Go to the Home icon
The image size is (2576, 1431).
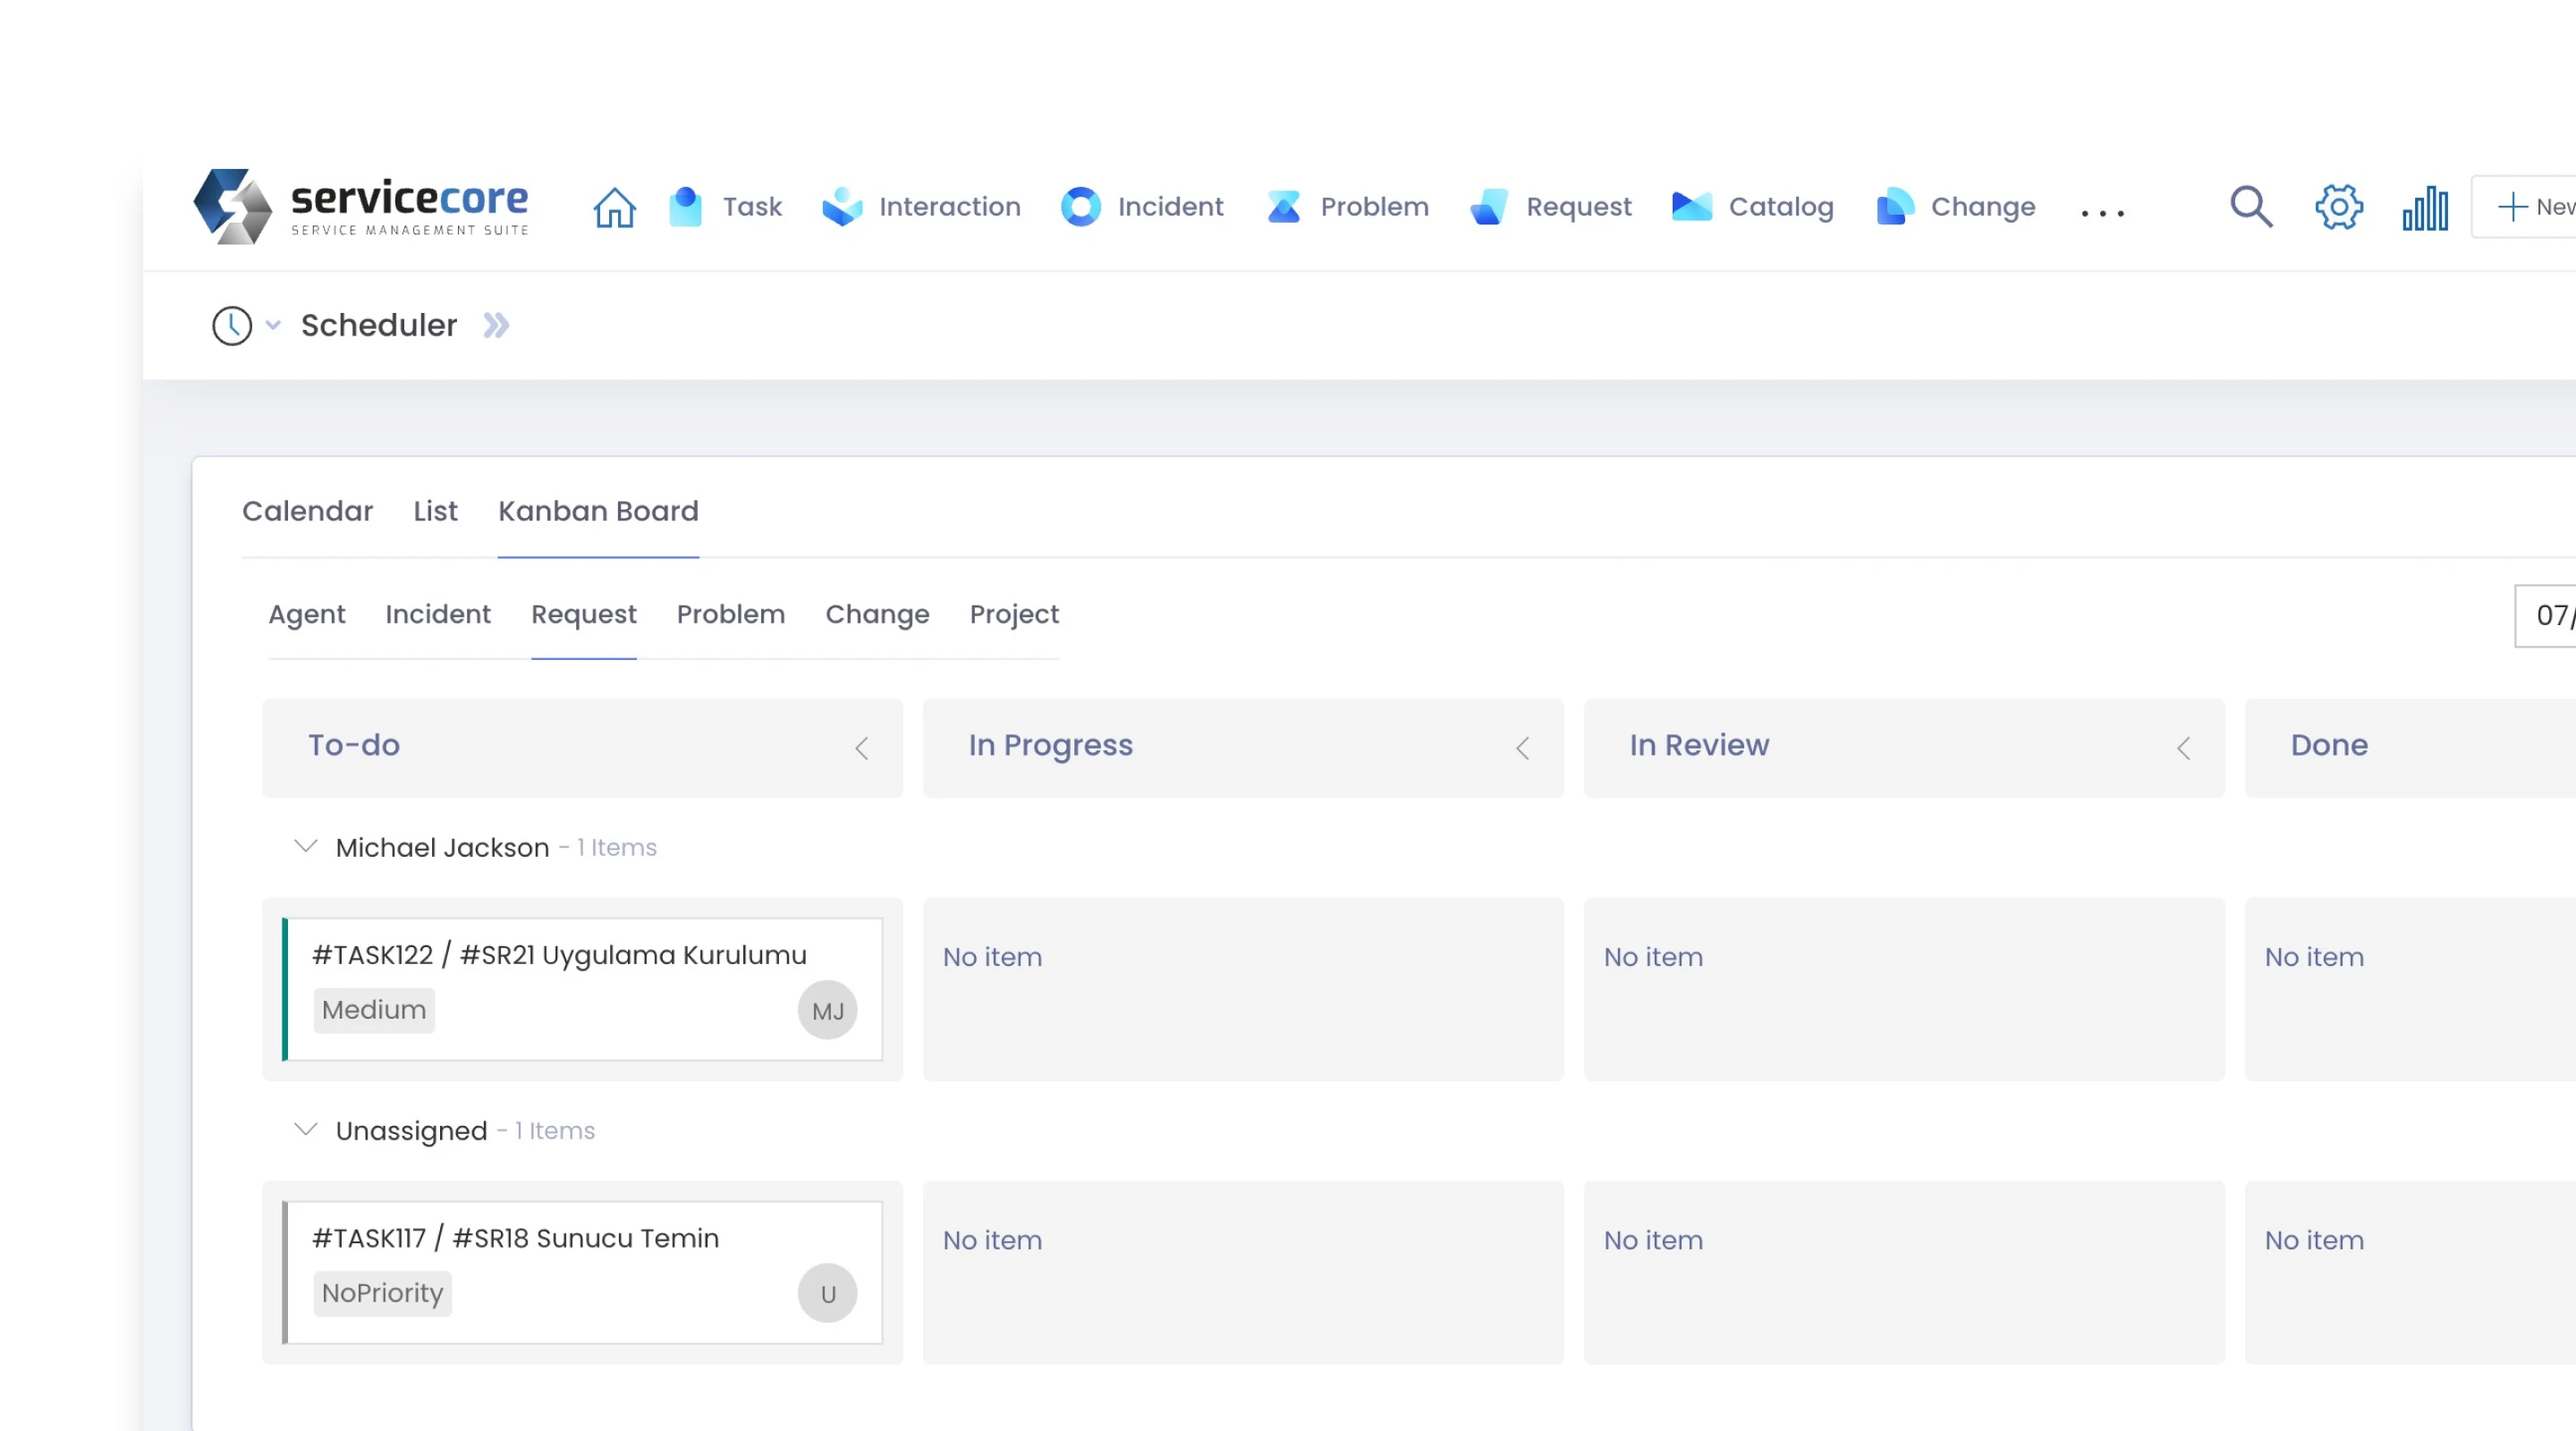click(x=614, y=207)
